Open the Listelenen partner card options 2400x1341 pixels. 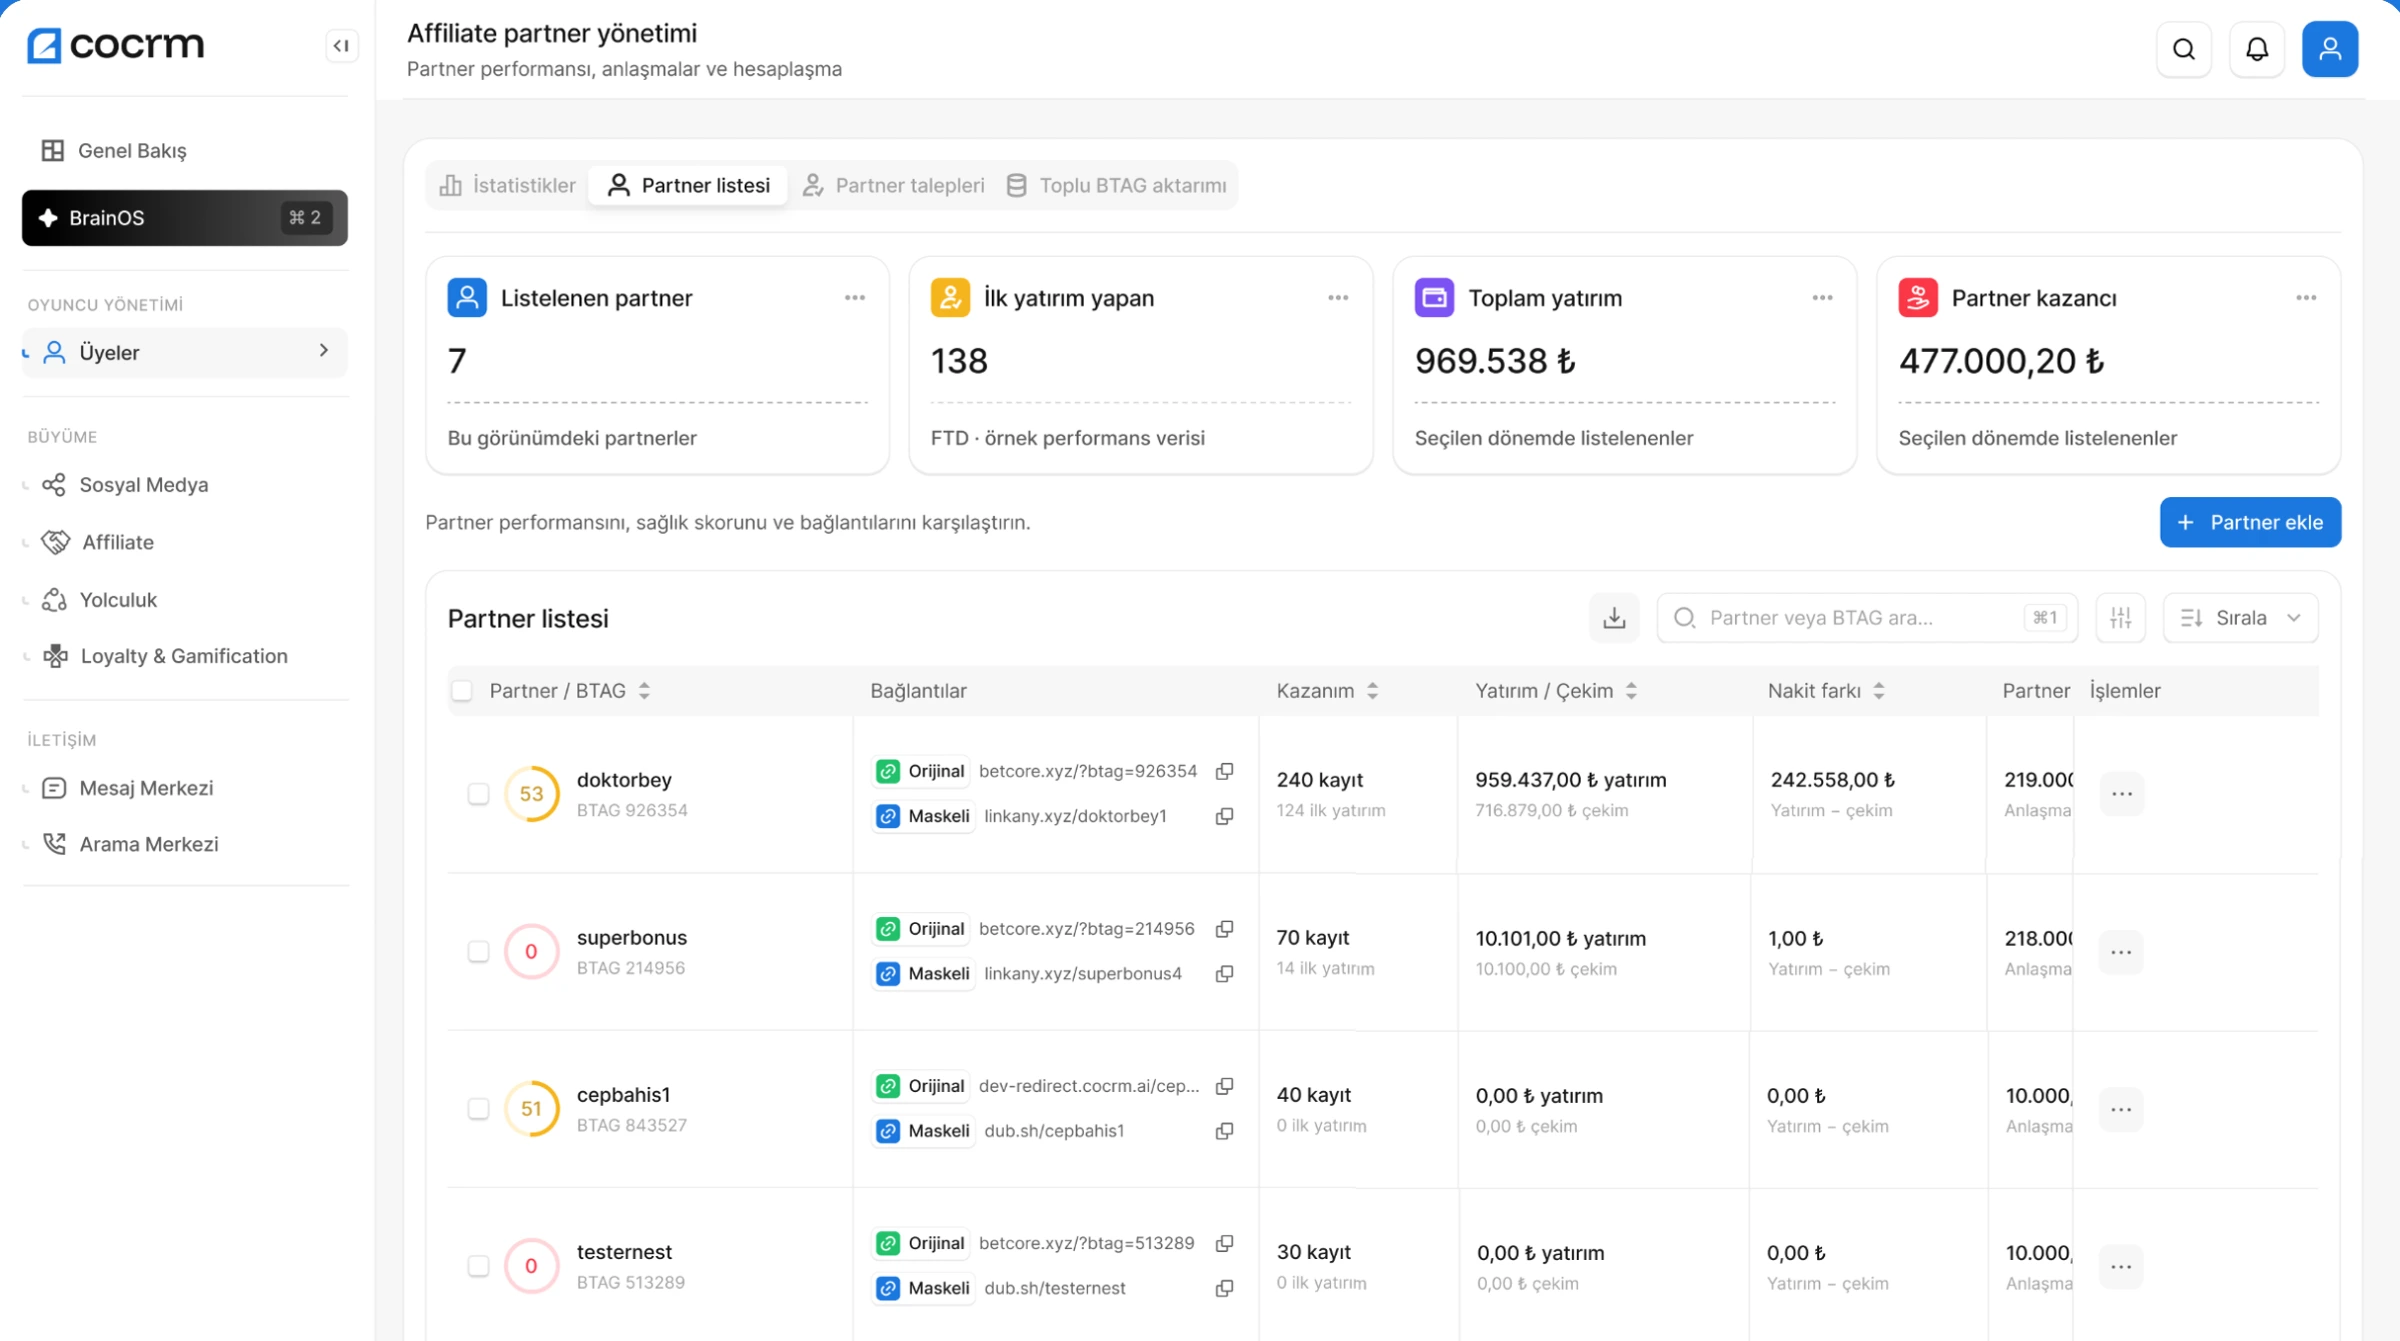(854, 298)
